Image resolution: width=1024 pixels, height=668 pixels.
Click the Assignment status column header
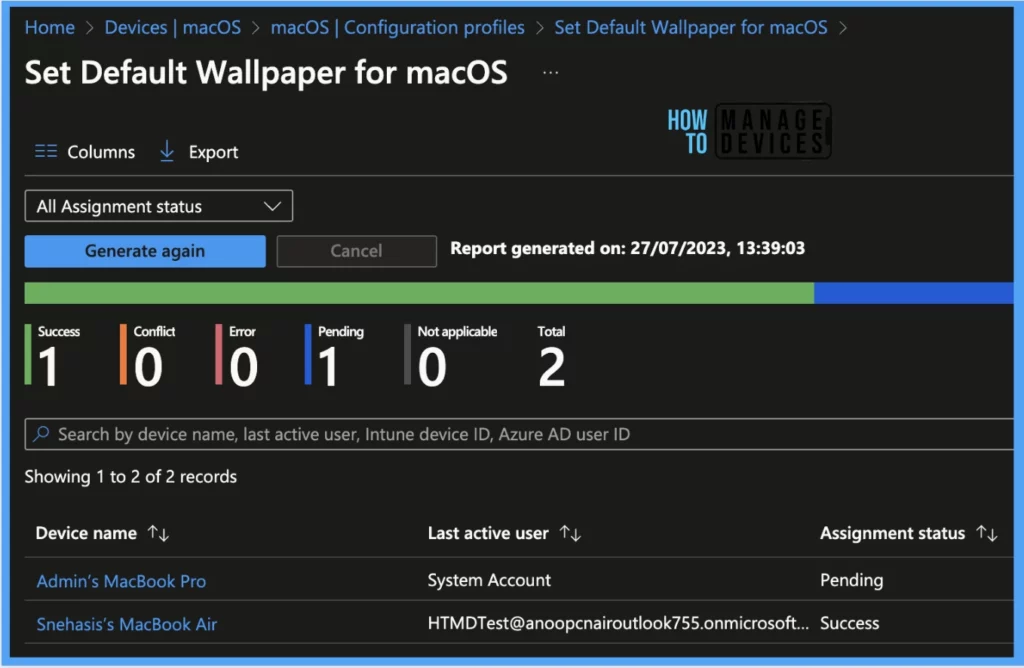click(x=892, y=533)
